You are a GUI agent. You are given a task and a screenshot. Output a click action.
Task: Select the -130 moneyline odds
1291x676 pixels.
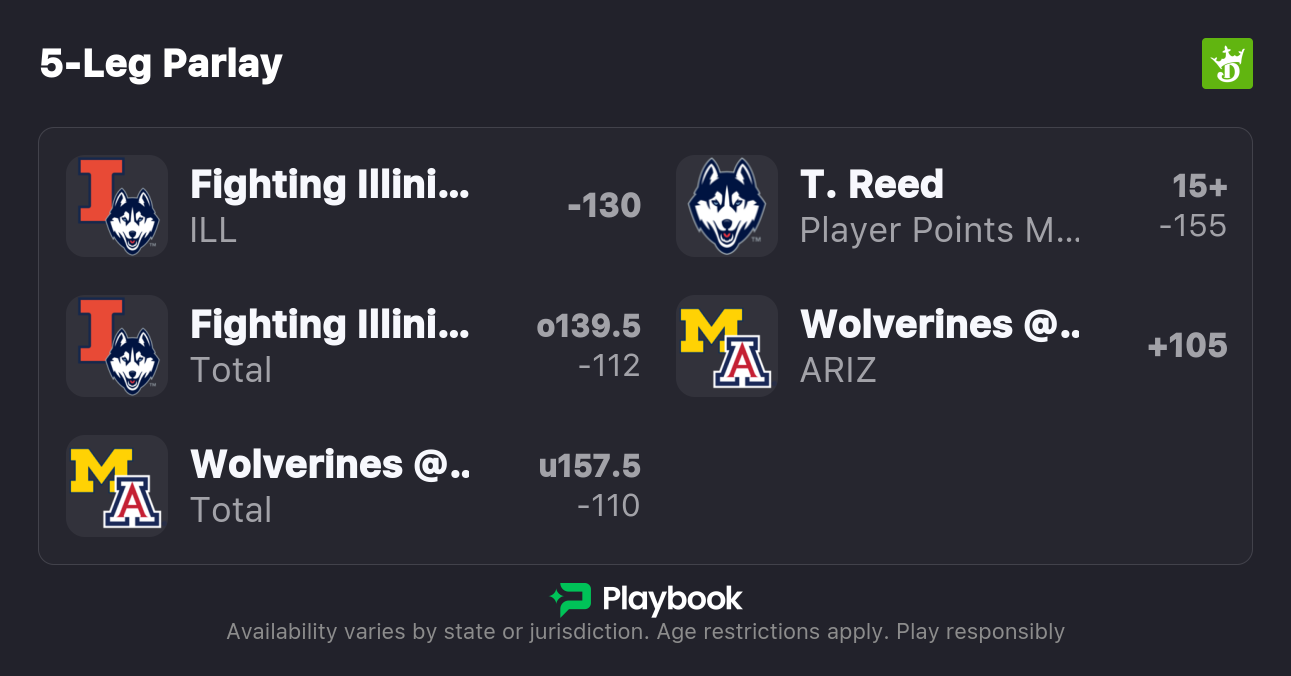pos(603,206)
